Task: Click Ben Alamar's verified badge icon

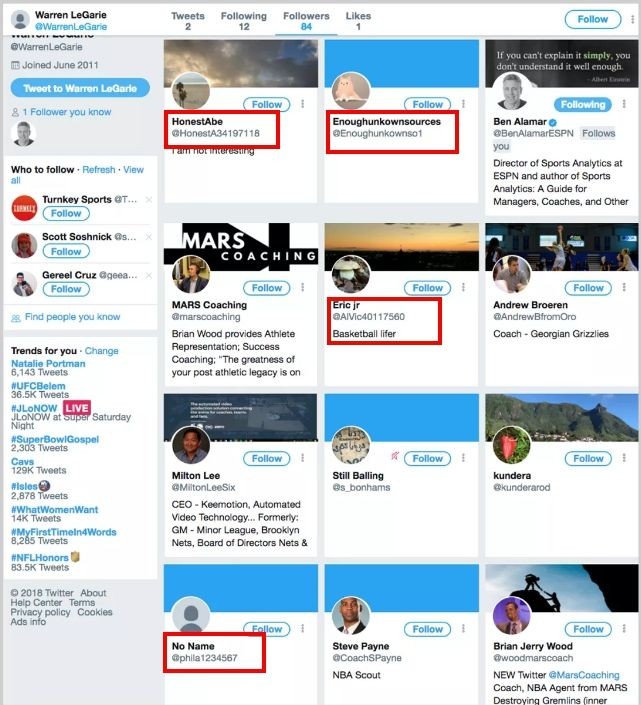Action: [x=553, y=122]
